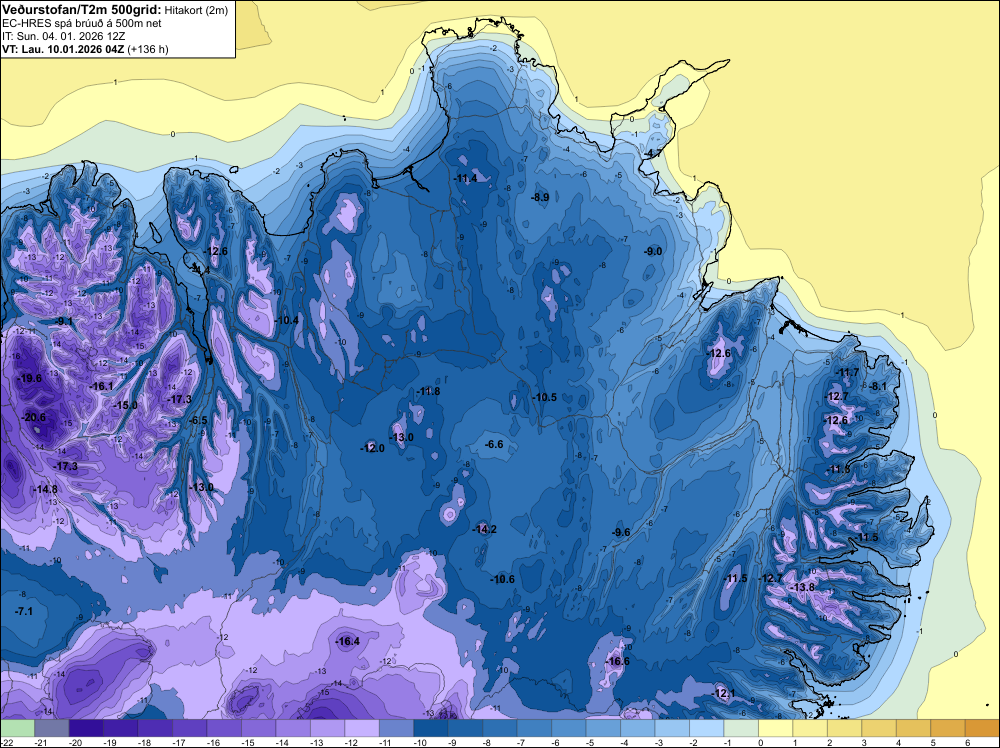Select the yellow legend swatch labeled 0
Image resolution: width=1000 pixels, height=748 pixels.
(775, 728)
